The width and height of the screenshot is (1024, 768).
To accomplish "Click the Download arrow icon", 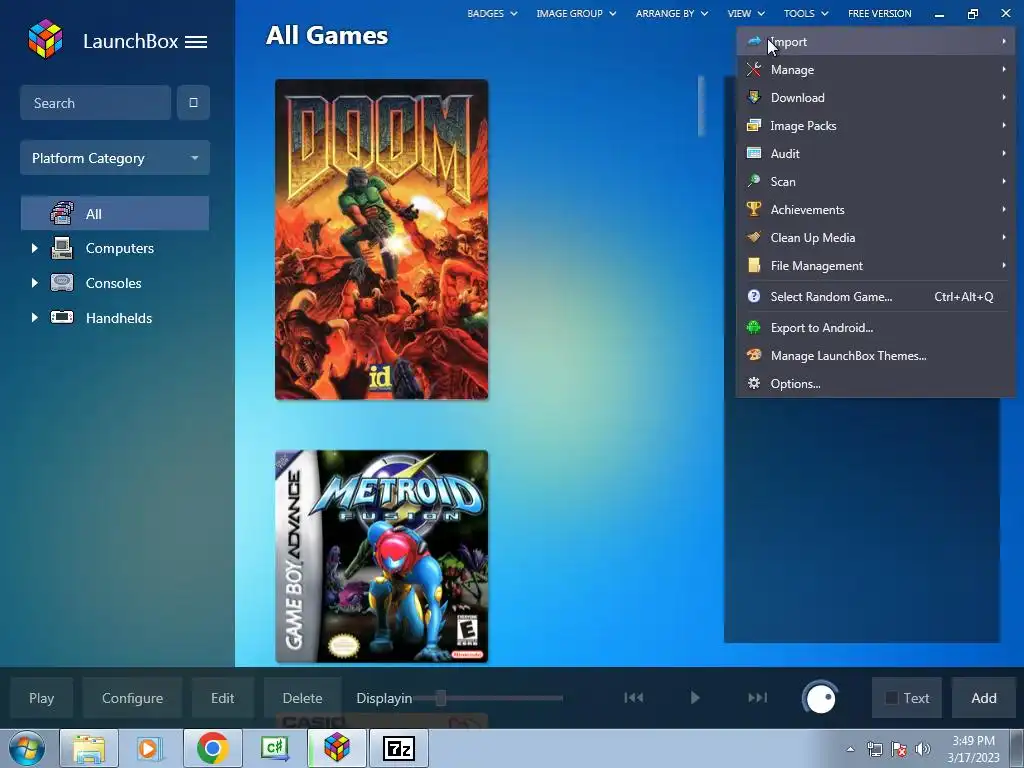I will (754, 97).
